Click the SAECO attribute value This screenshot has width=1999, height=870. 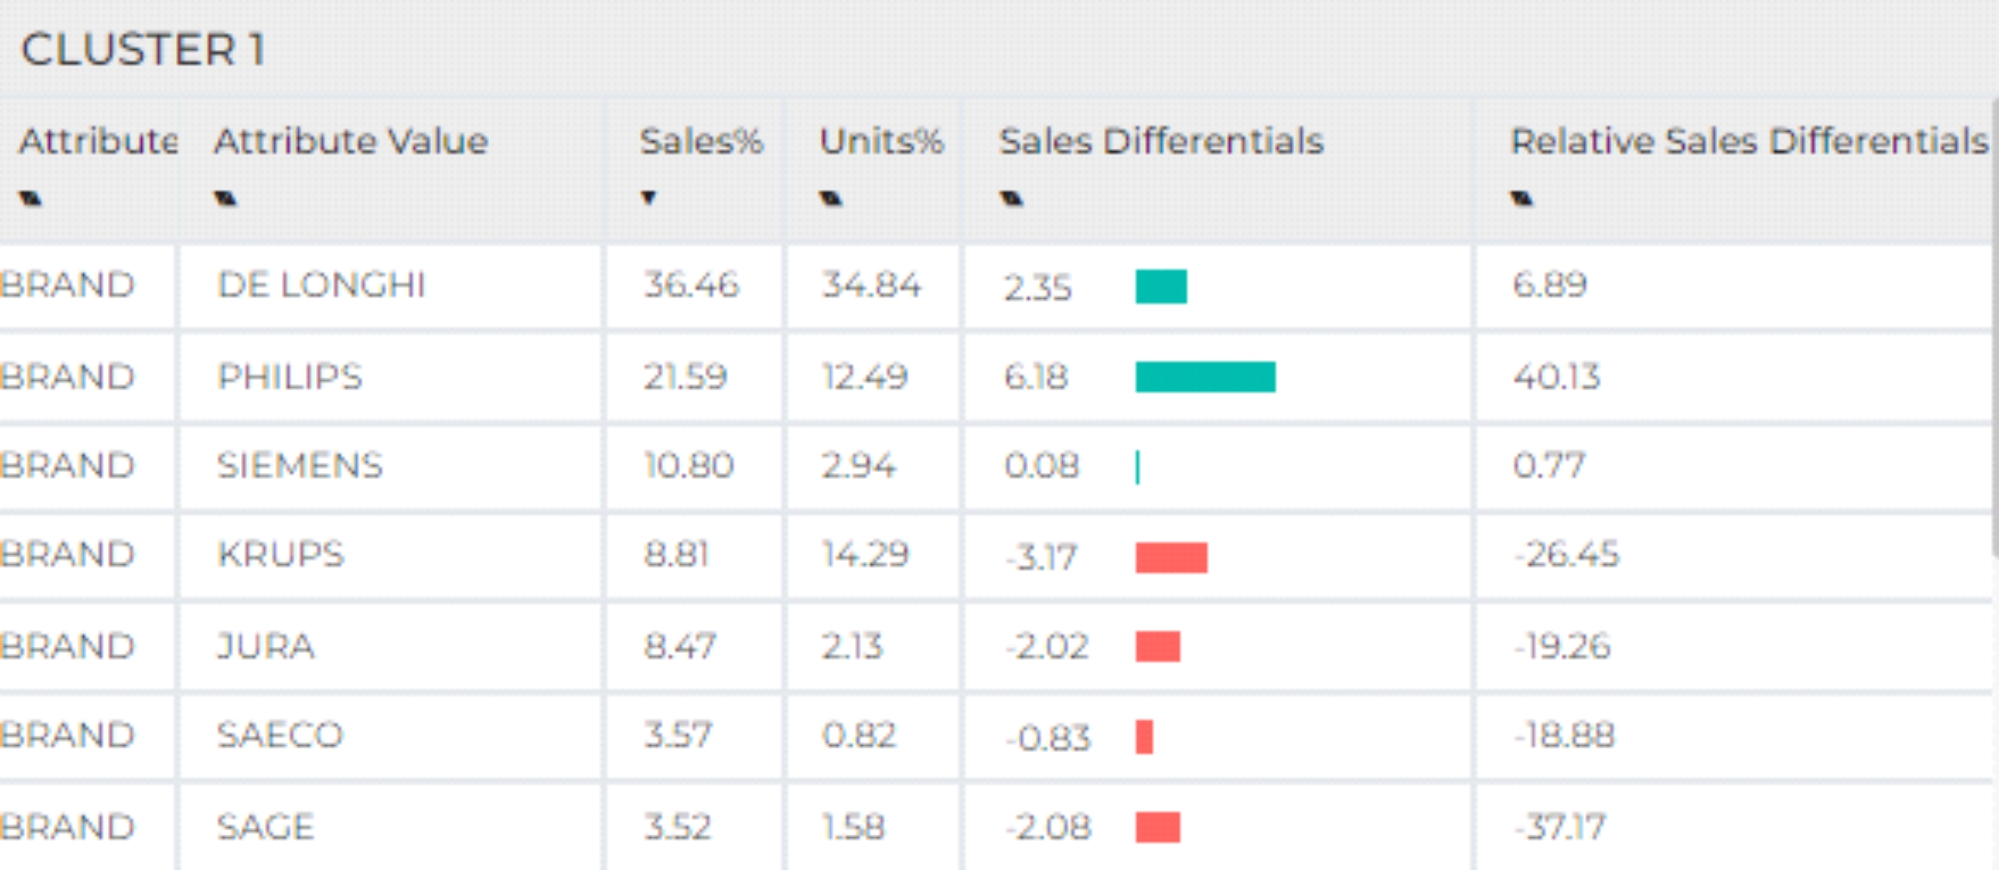point(280,736)
